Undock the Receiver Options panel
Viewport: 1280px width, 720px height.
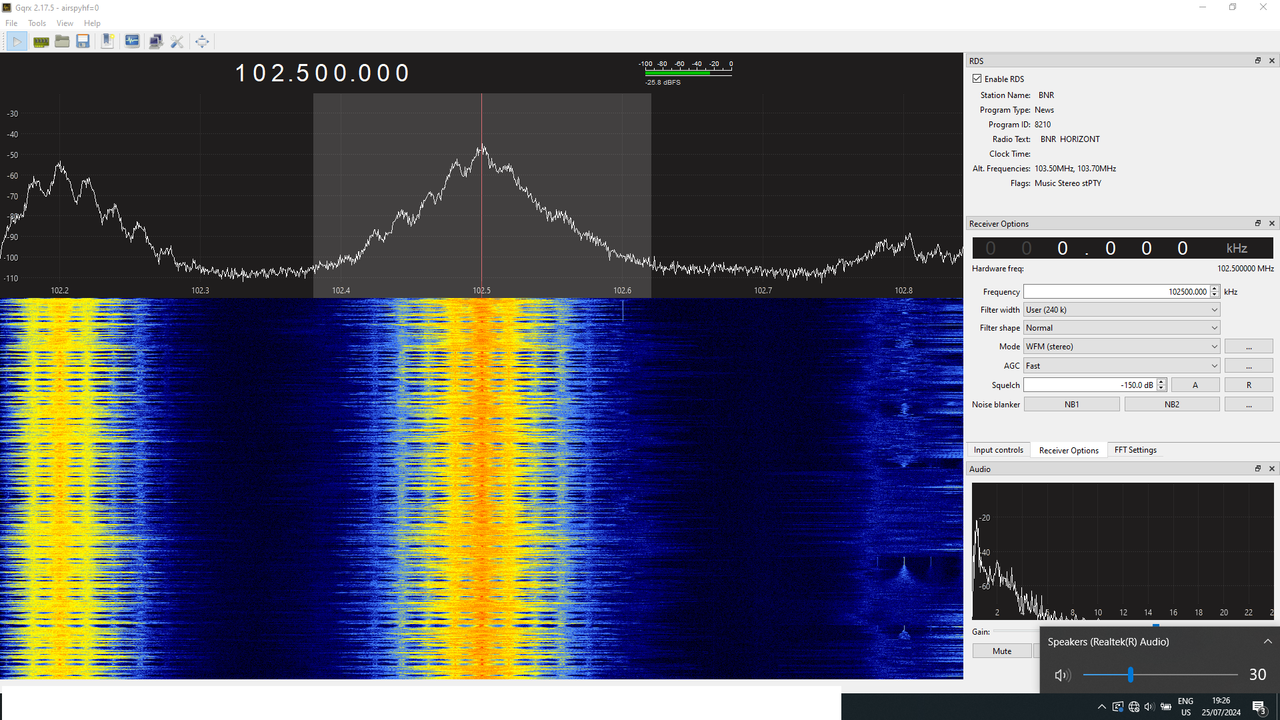click(x=1258, y=224)
